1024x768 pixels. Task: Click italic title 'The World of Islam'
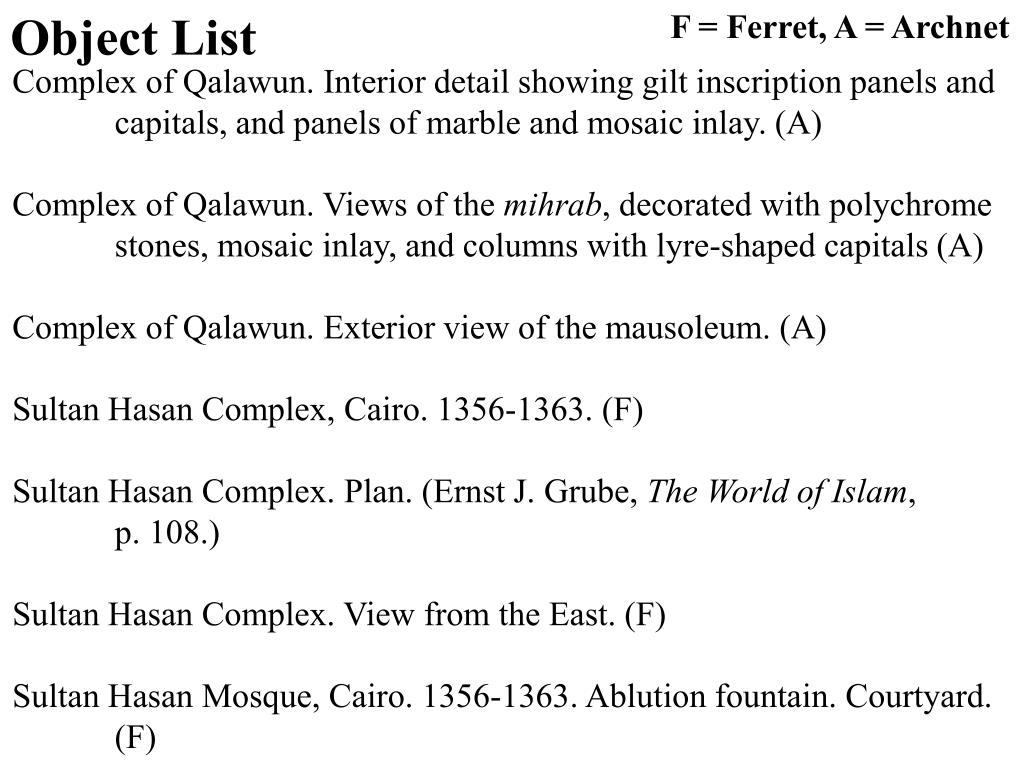(778, 492)
